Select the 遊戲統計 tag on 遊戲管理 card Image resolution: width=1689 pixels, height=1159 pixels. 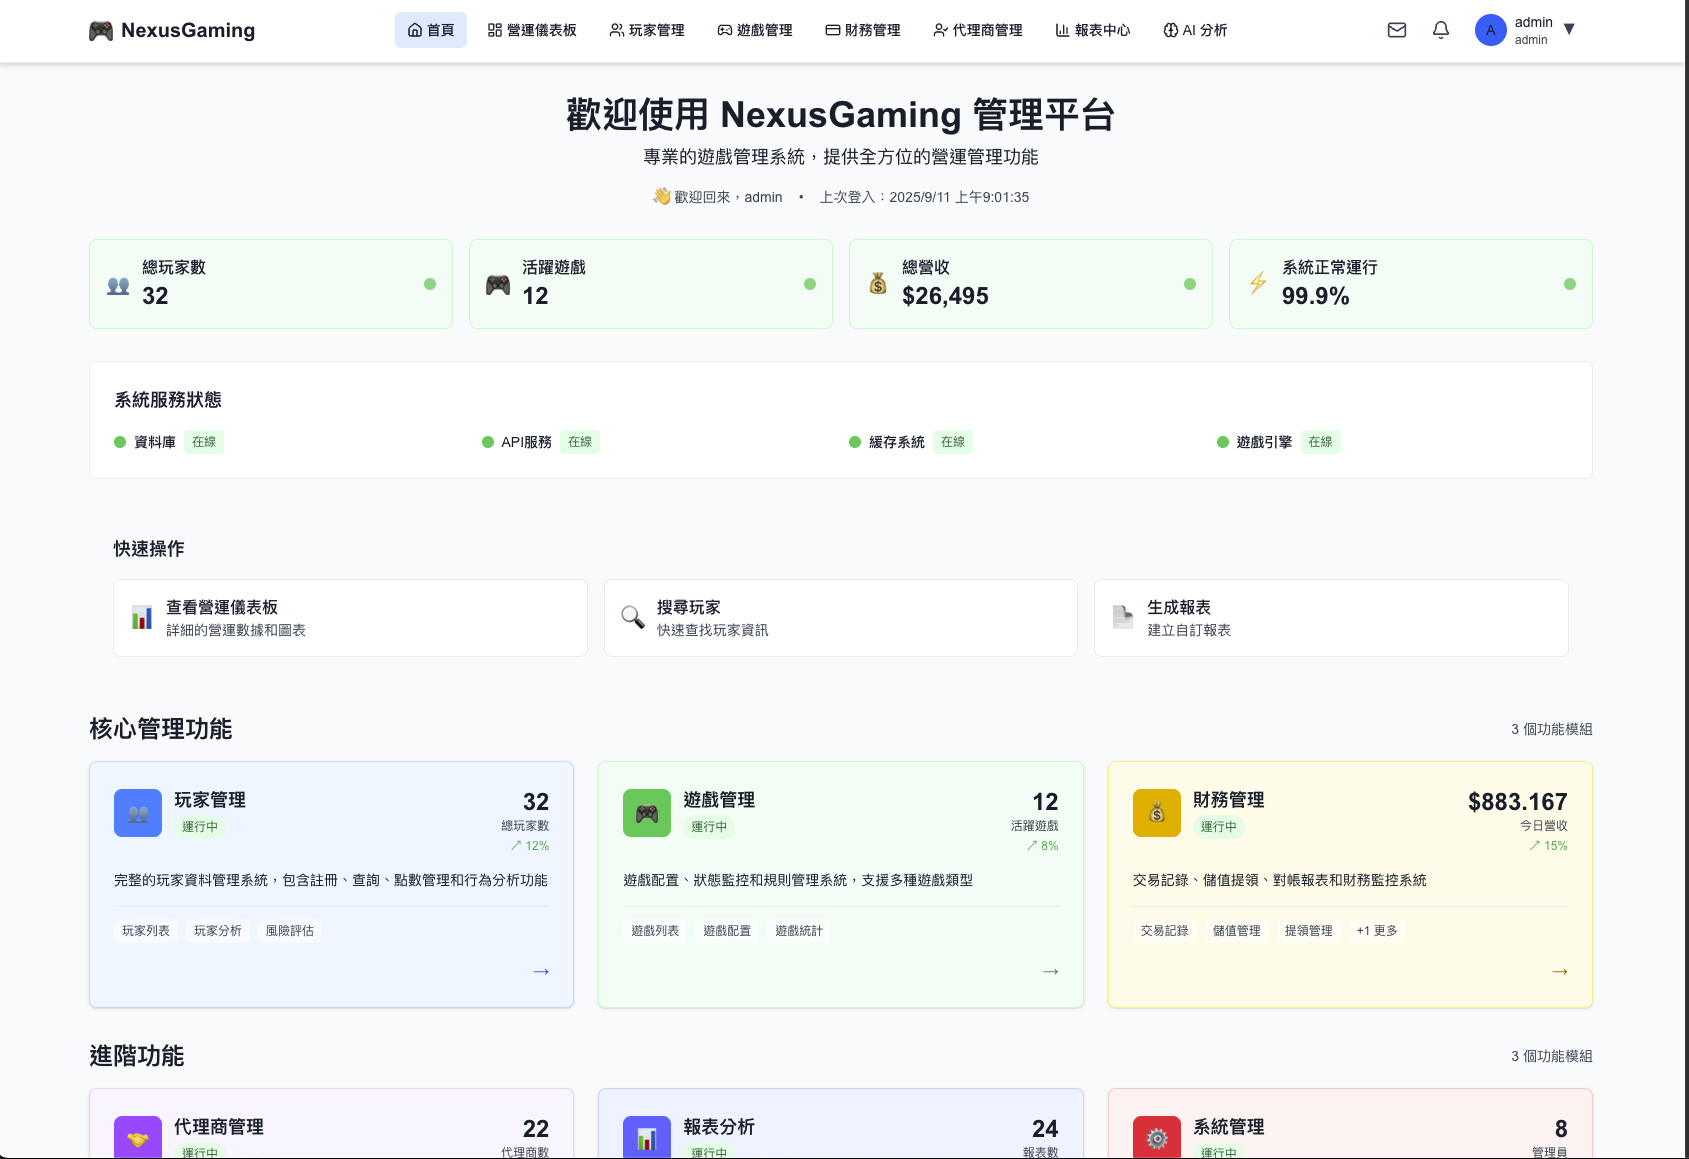(798, 930)
